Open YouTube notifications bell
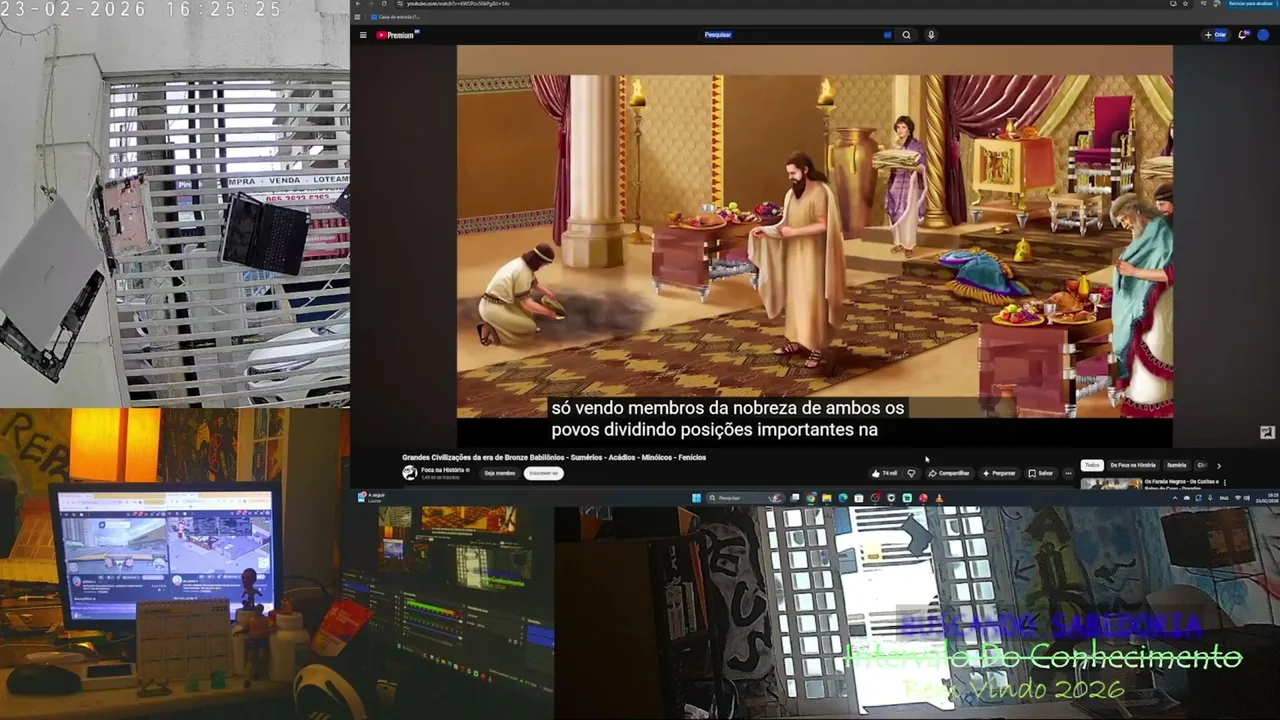 1243,35
